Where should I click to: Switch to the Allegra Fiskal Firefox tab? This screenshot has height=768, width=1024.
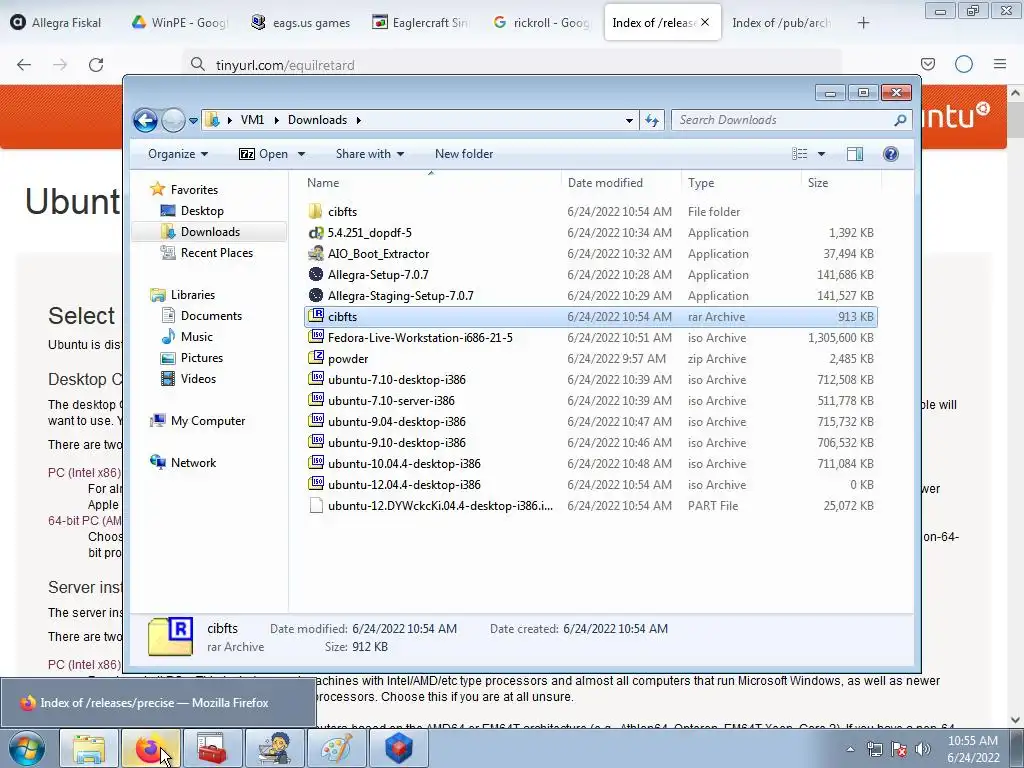click(57, 23)
